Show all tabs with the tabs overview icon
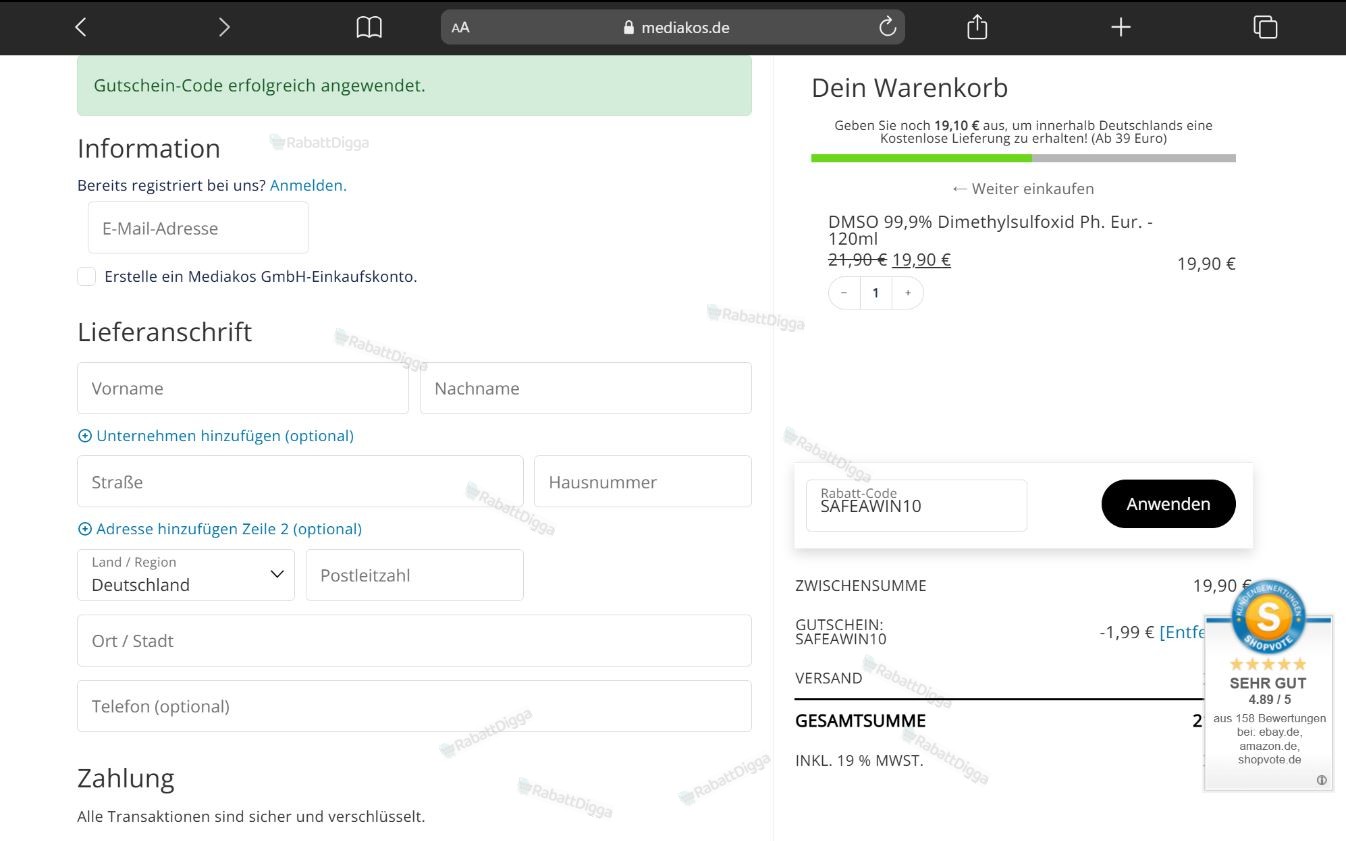 click(1265, 27)
